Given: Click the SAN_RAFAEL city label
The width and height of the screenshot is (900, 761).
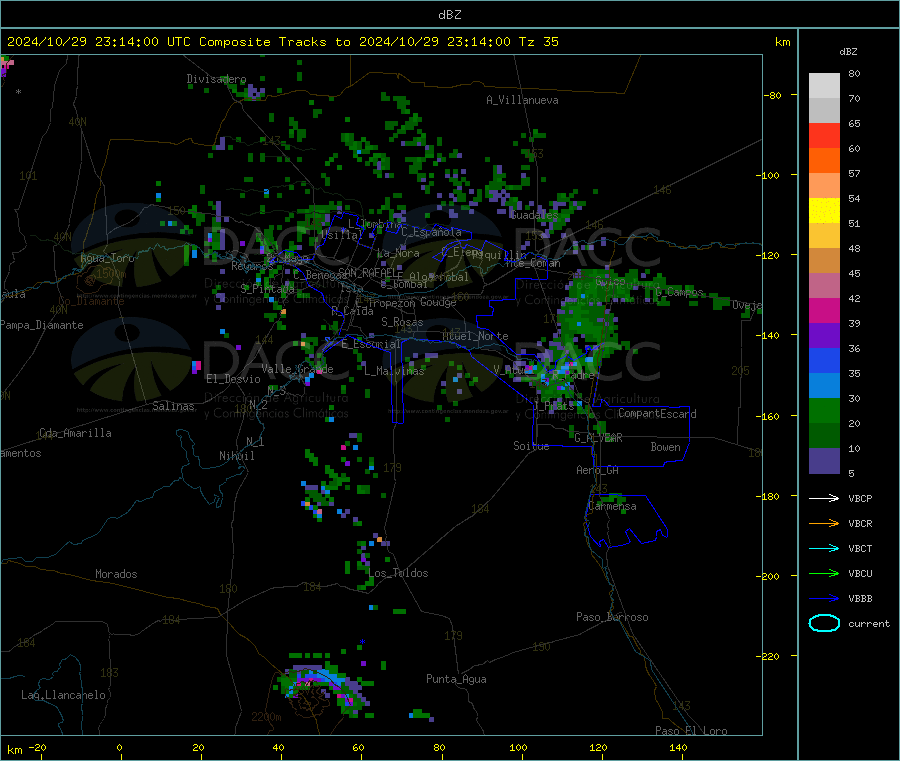Looking at the screenshot, I should pyautogui.click(x=370, y=272).
